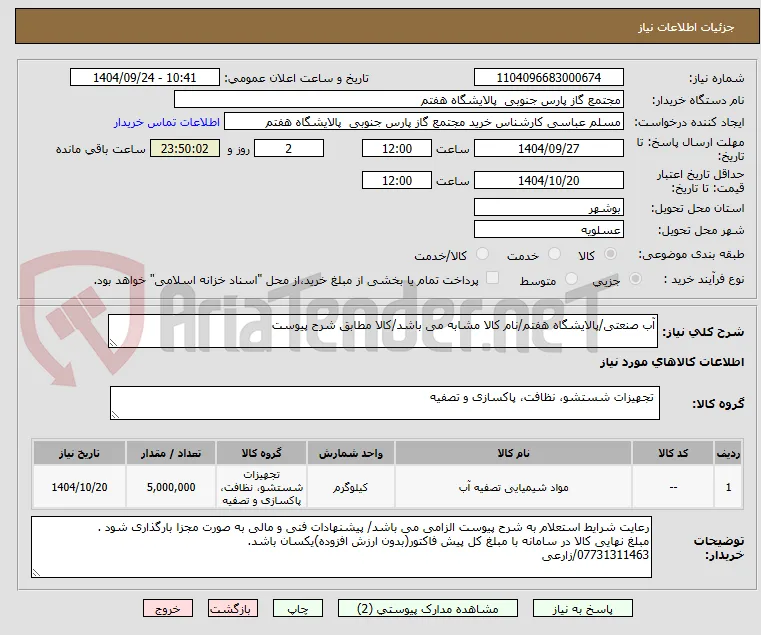Click the requester field مسلم عباسی
Viewport: 761px width, 635px height.
[423, 122]
